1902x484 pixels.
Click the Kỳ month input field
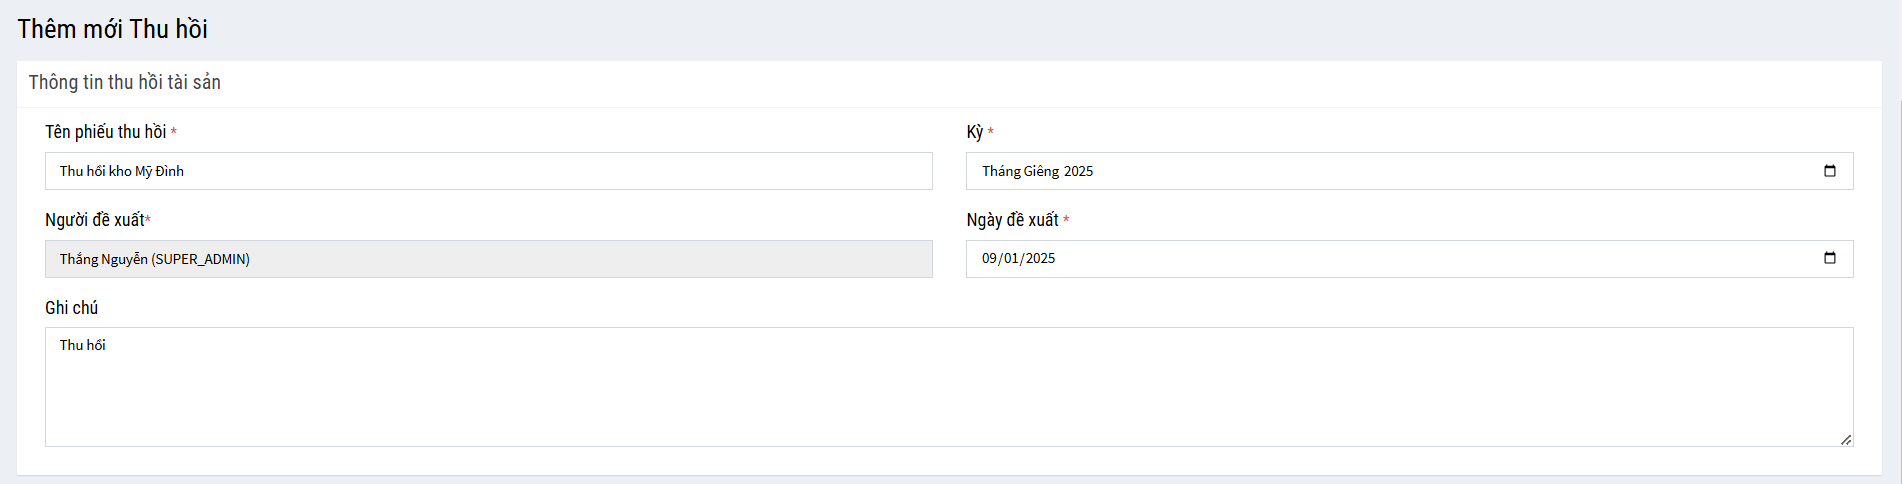[x=1400, y=171]
